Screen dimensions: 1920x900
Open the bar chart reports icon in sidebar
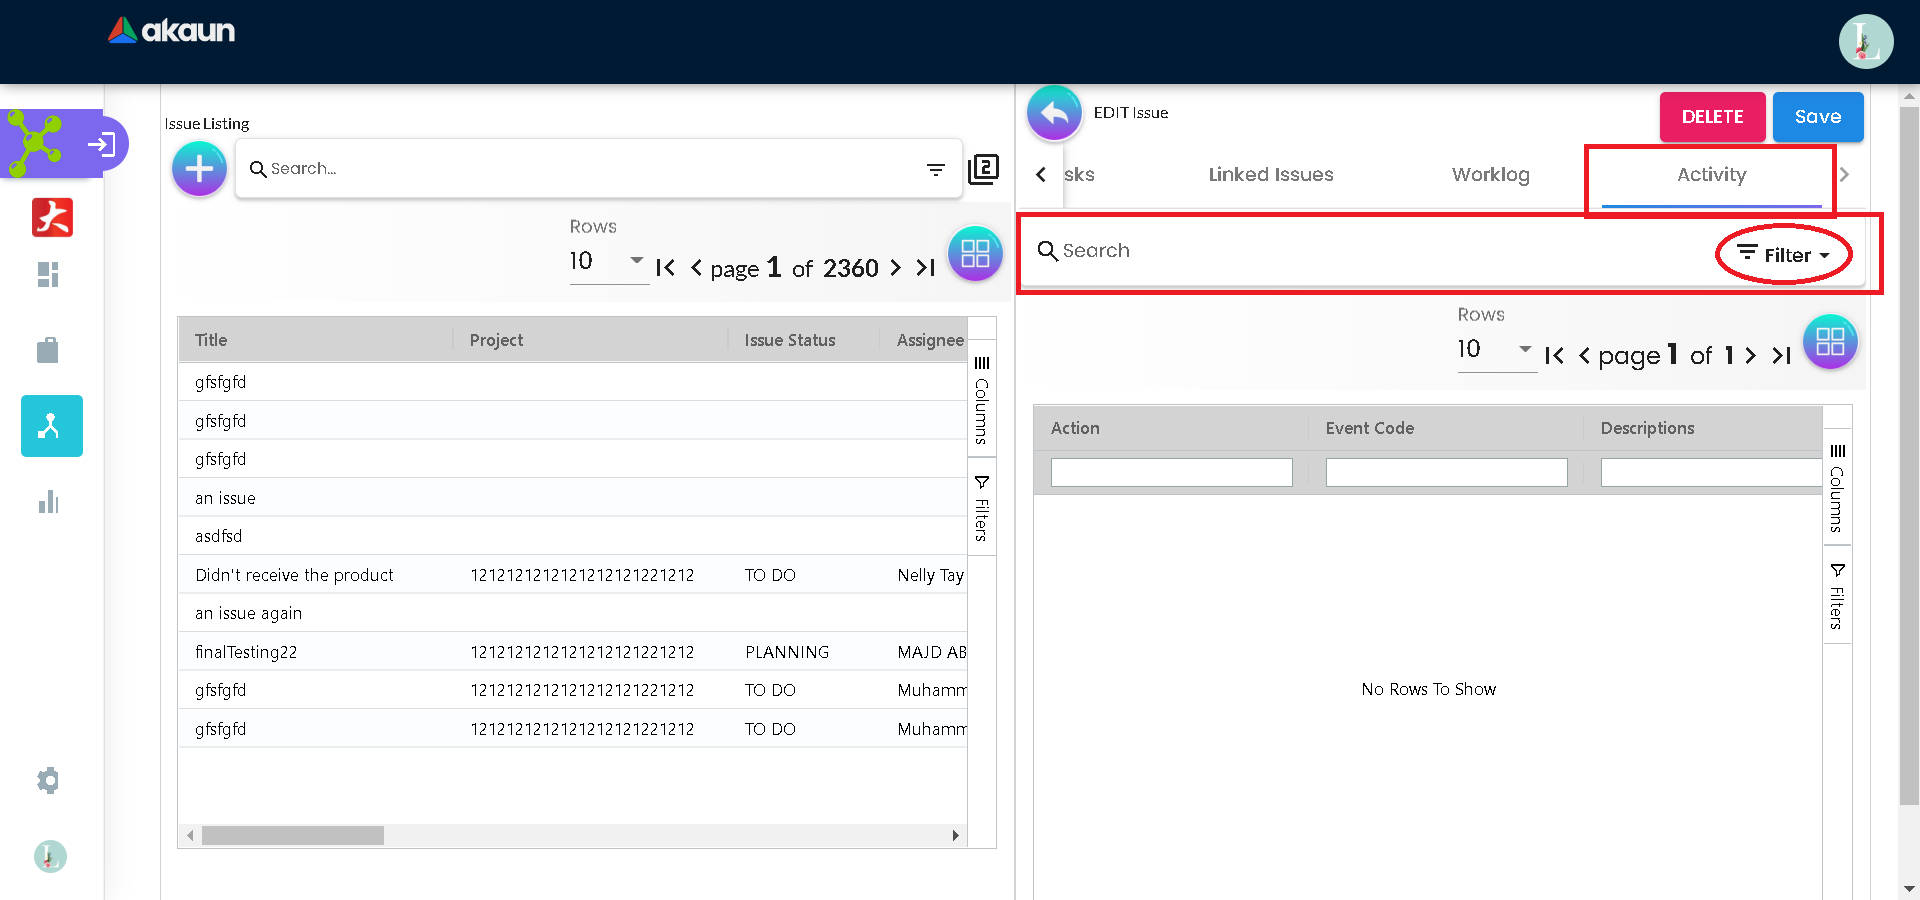(x=48, y=502)
